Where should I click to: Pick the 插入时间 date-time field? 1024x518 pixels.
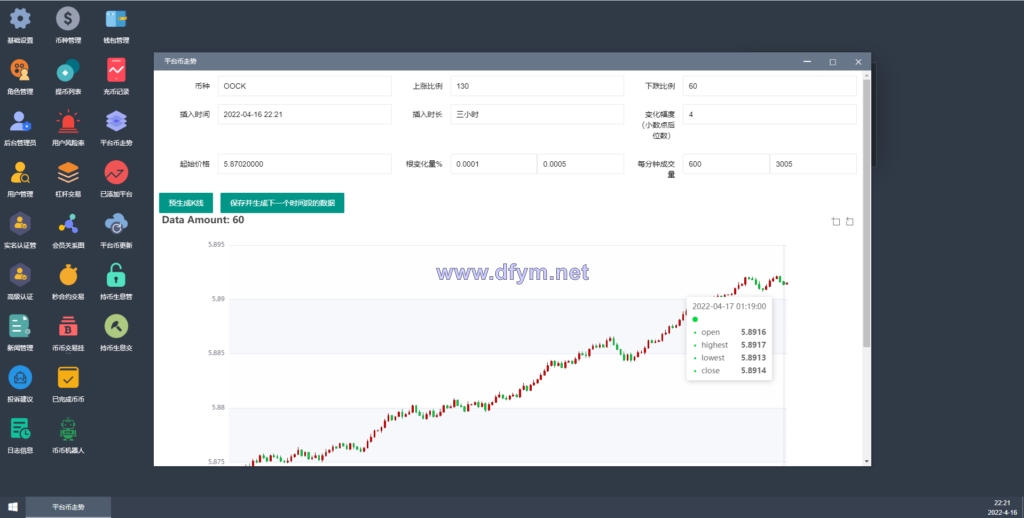click(304, 114)
